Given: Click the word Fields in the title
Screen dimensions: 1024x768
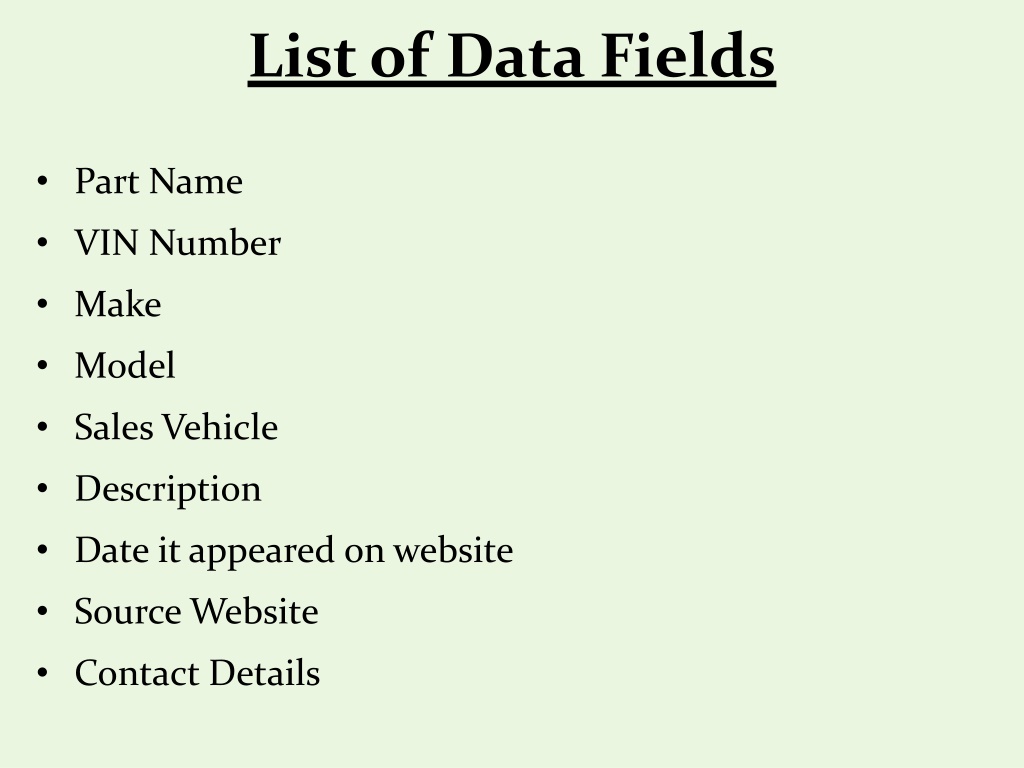Looking at the screenshot, I should (x=687, y=56).
